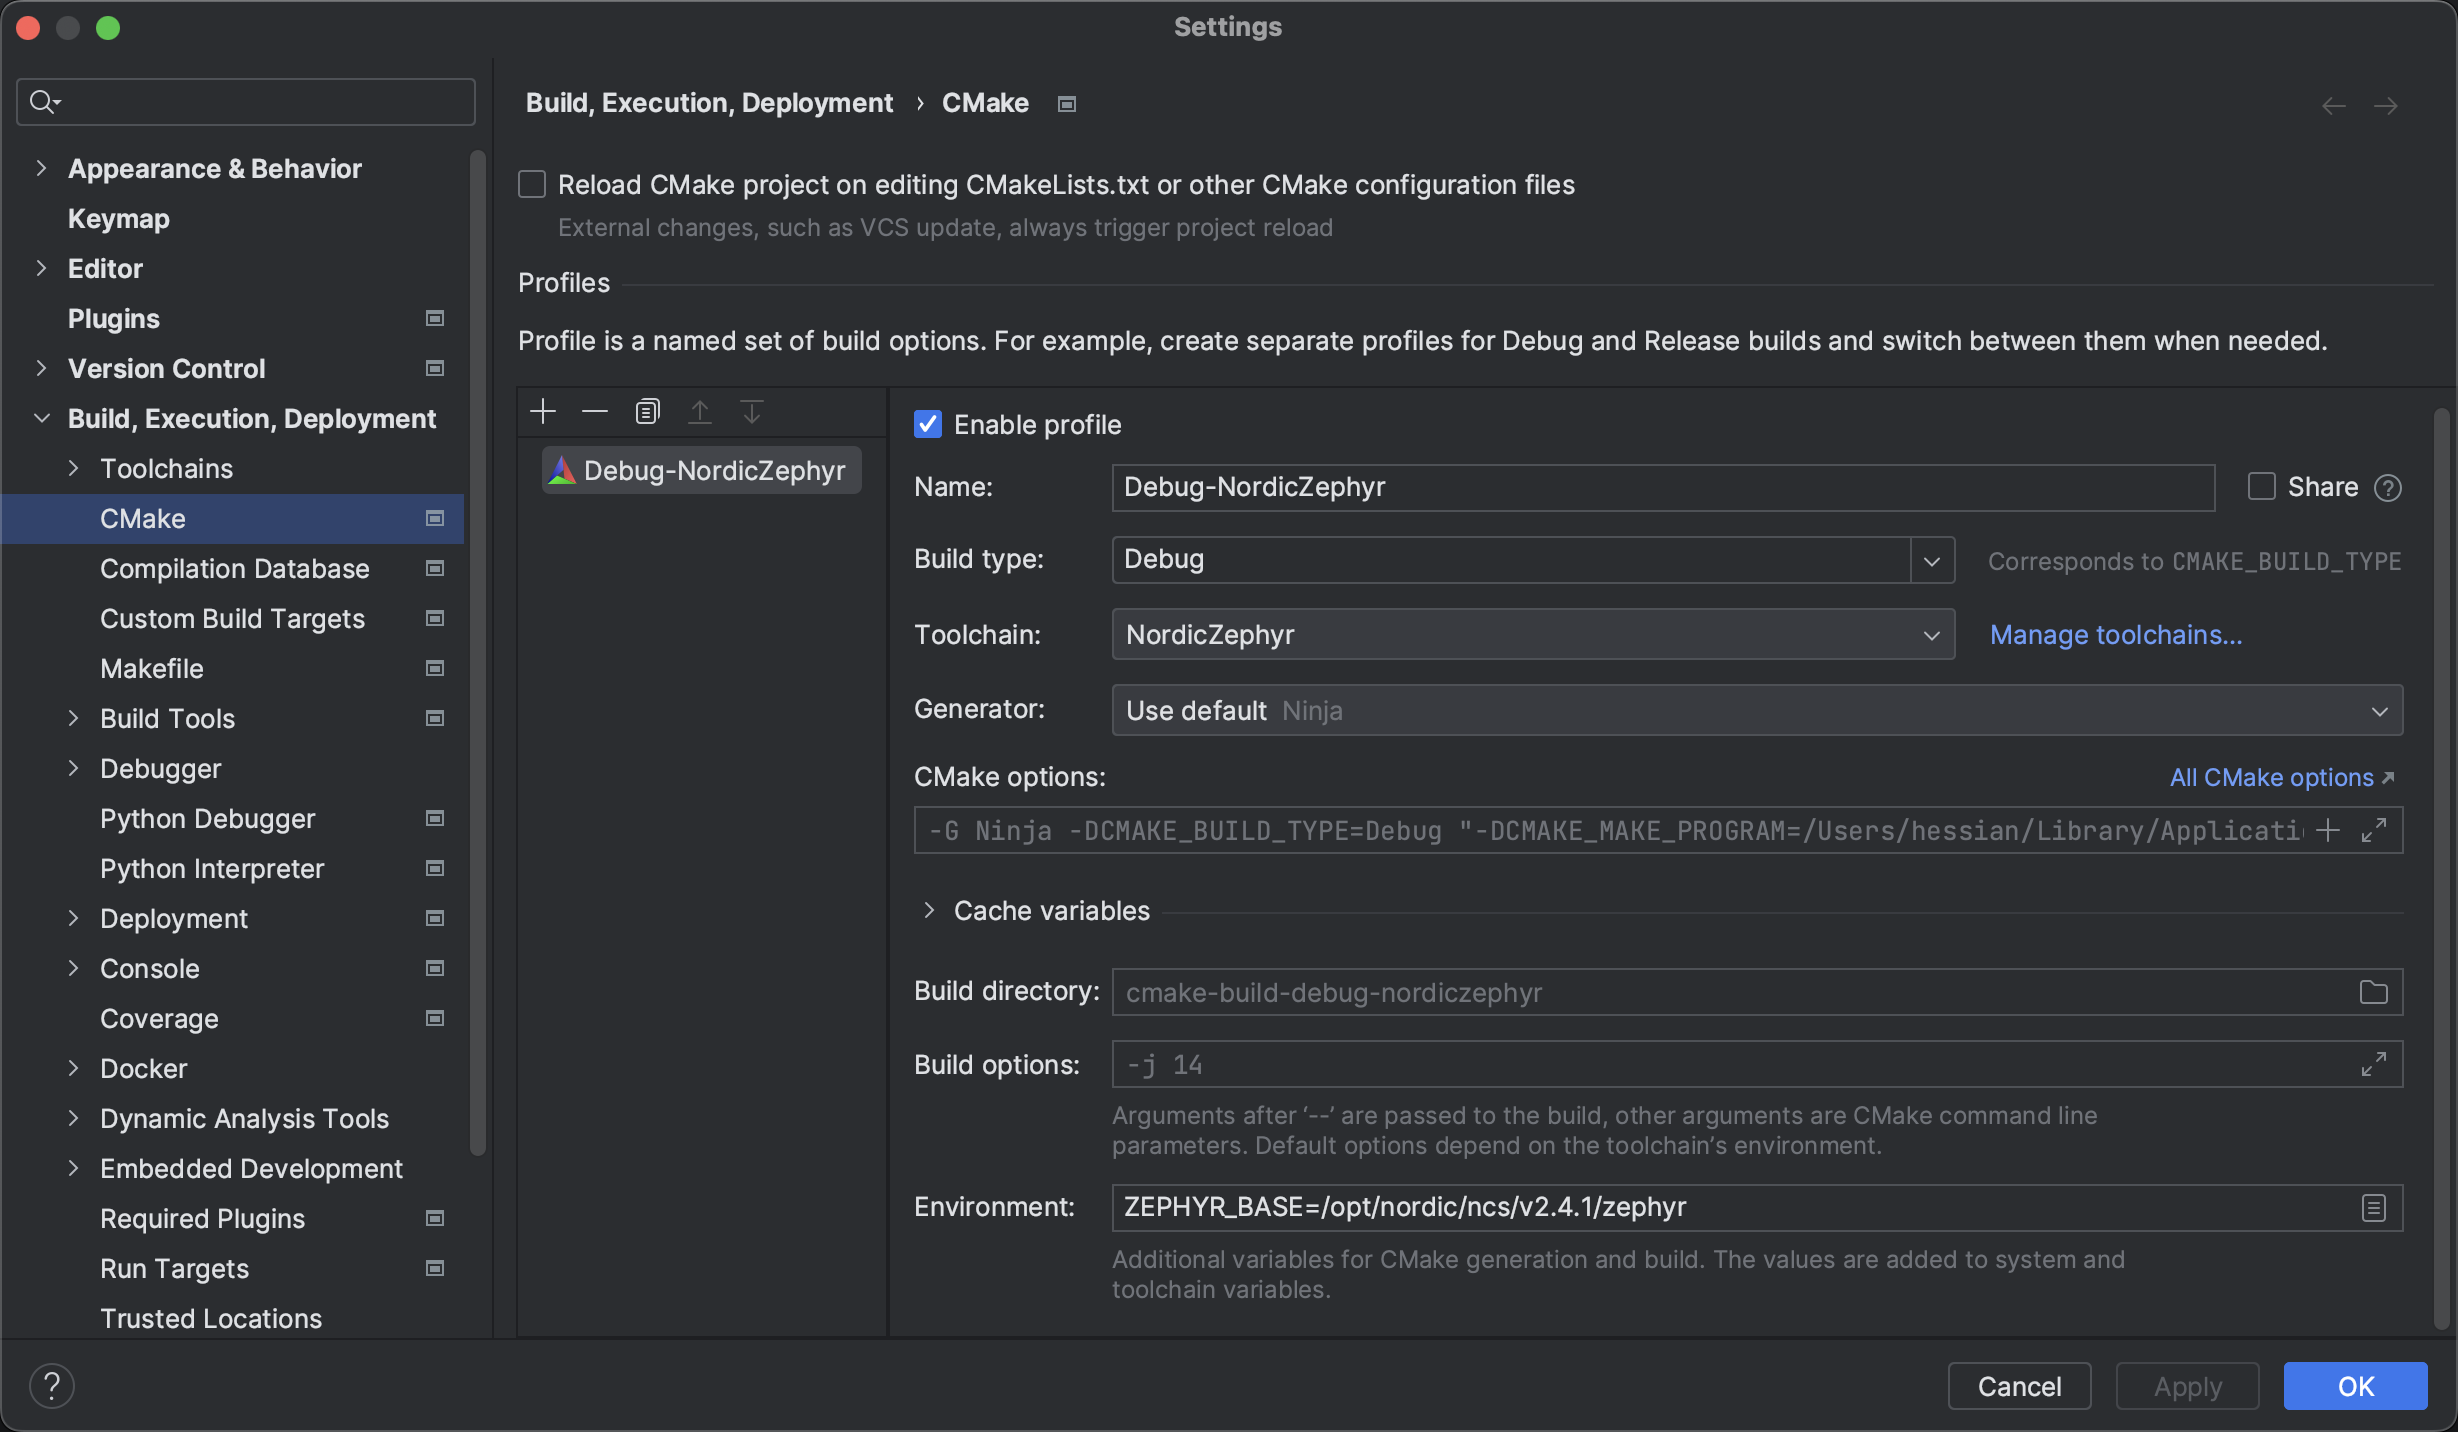Move profile up in list

[x=700, y=411]
